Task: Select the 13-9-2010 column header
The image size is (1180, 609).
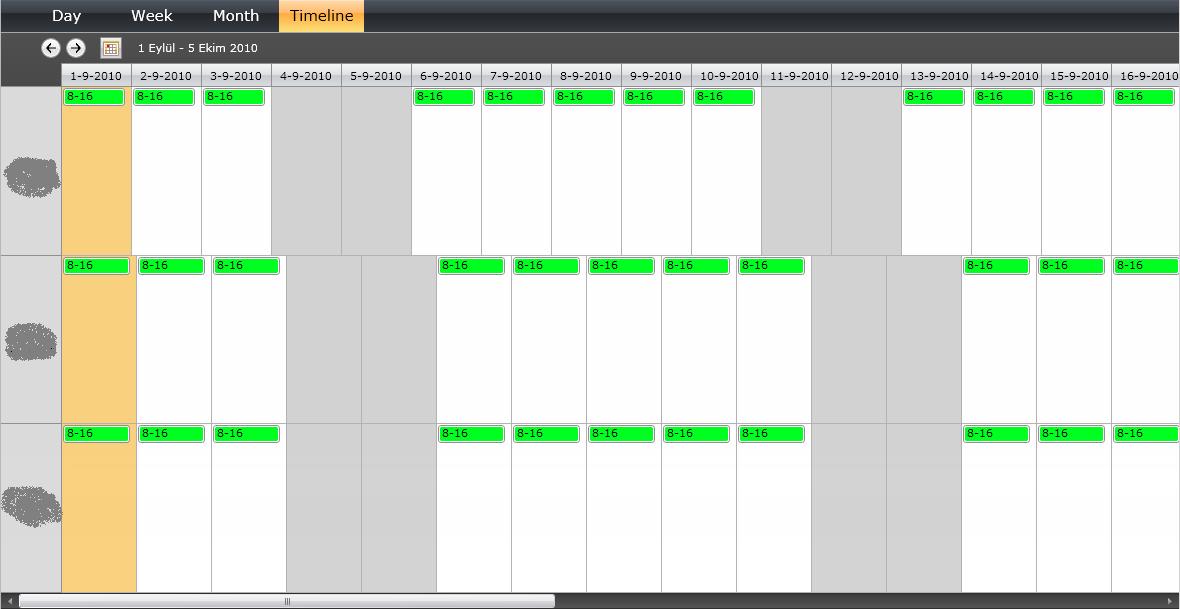Action: pos(936,75)
